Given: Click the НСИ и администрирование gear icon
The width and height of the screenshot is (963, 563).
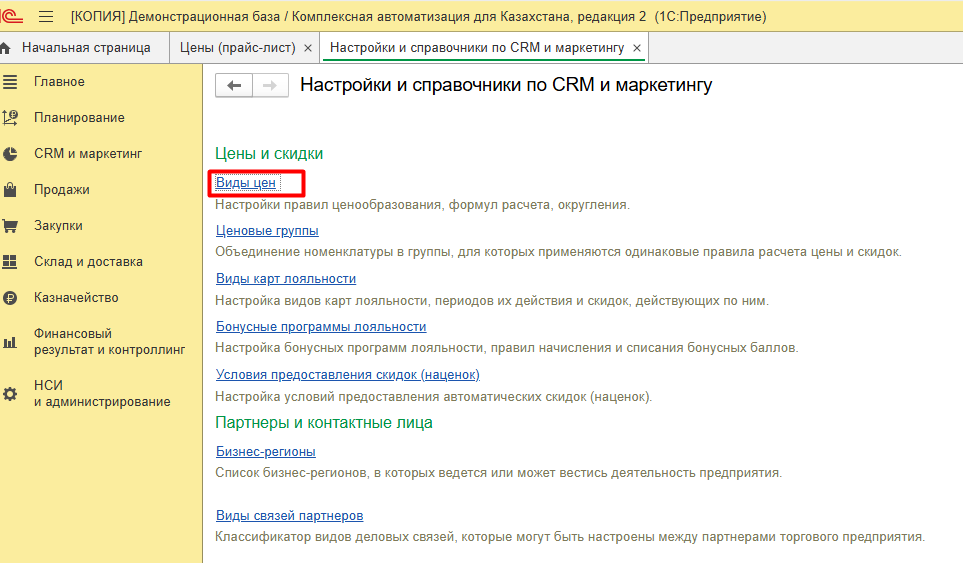Looking at the screenshot, I should (x=10, y=394).
